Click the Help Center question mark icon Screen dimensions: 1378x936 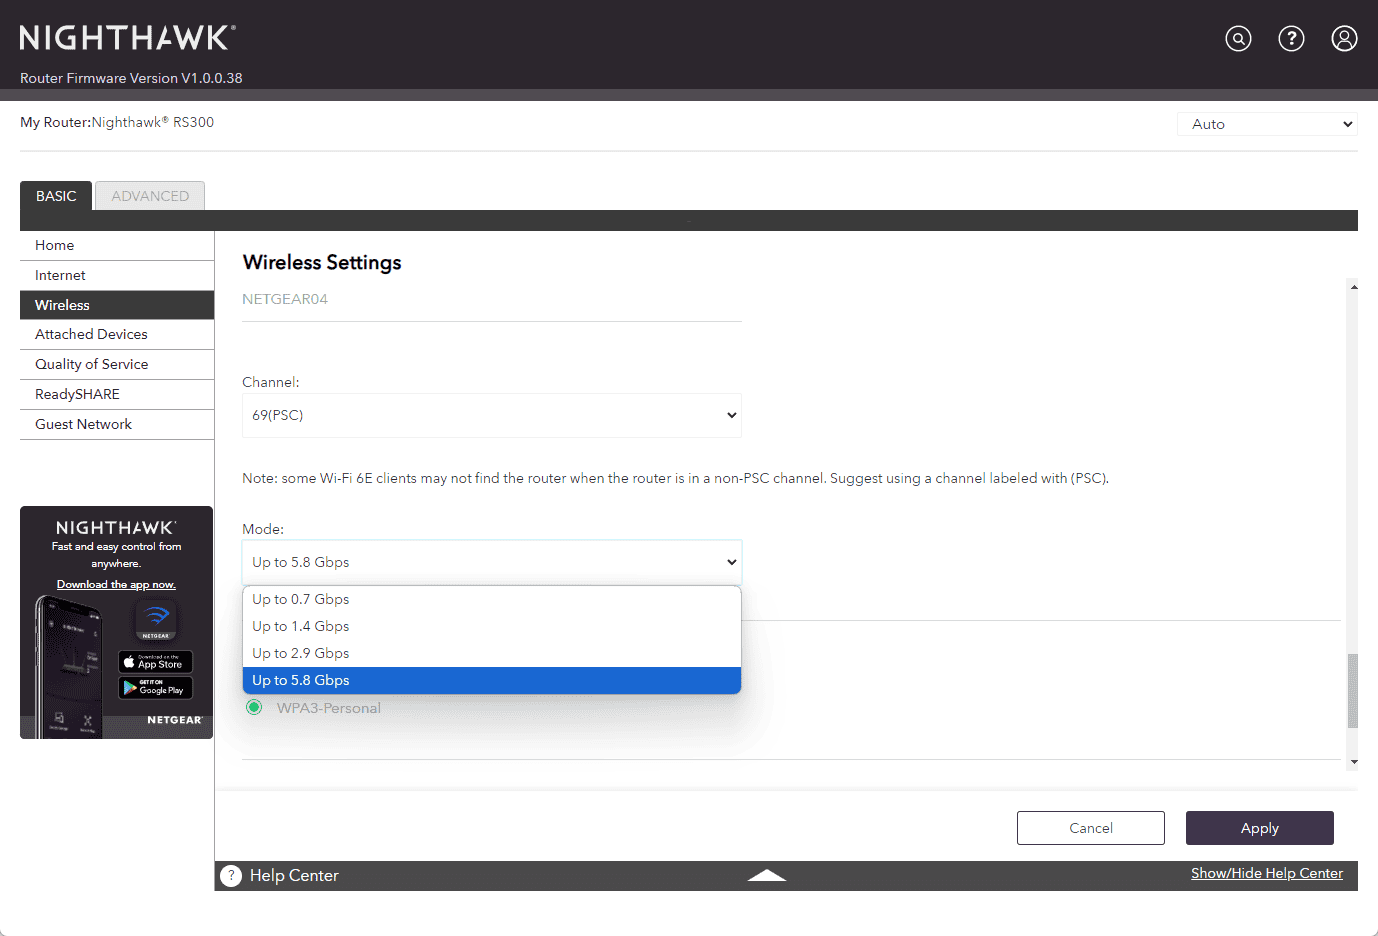click(x=231, y=875)
